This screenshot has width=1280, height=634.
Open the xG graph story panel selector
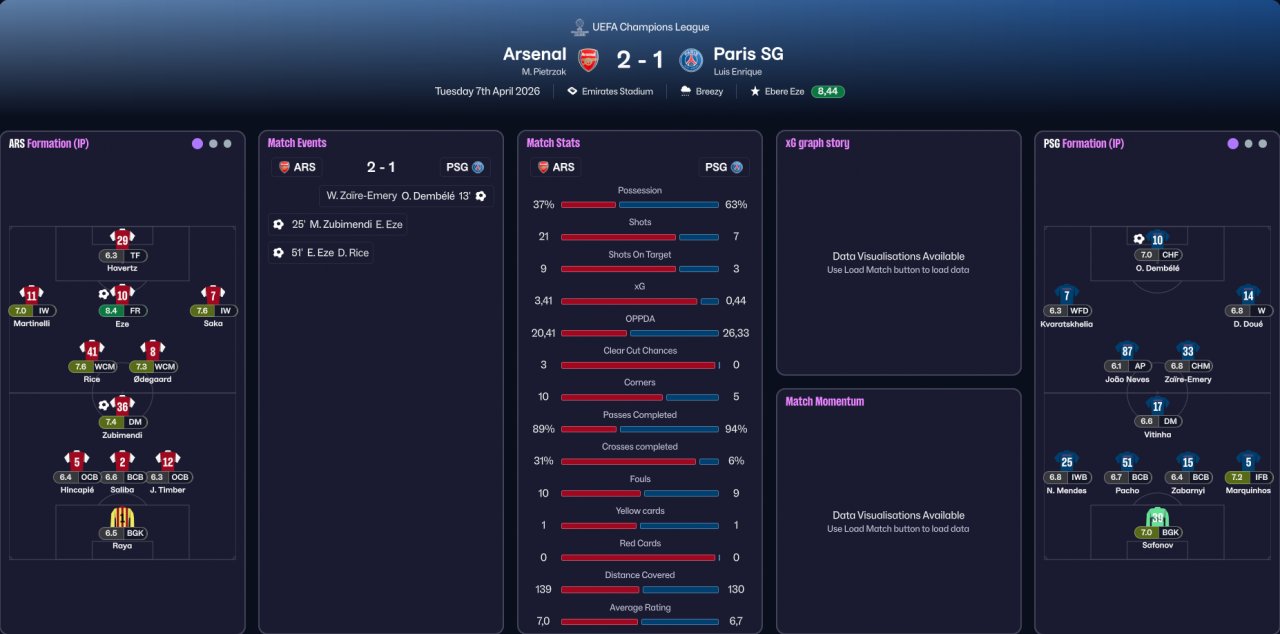click(x=817, y=143)
